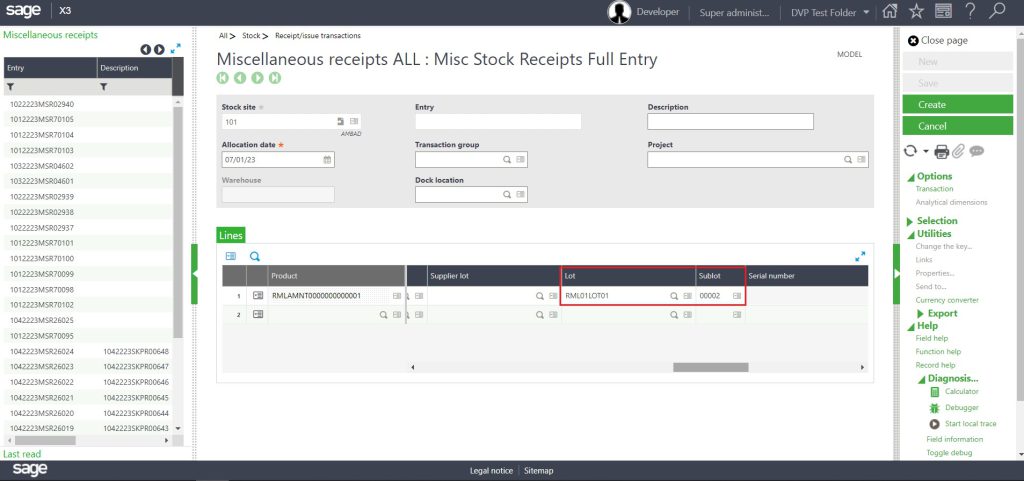Click the print icon in right panel
This screenshot has width=1024, height=481.
click(941, 151)
